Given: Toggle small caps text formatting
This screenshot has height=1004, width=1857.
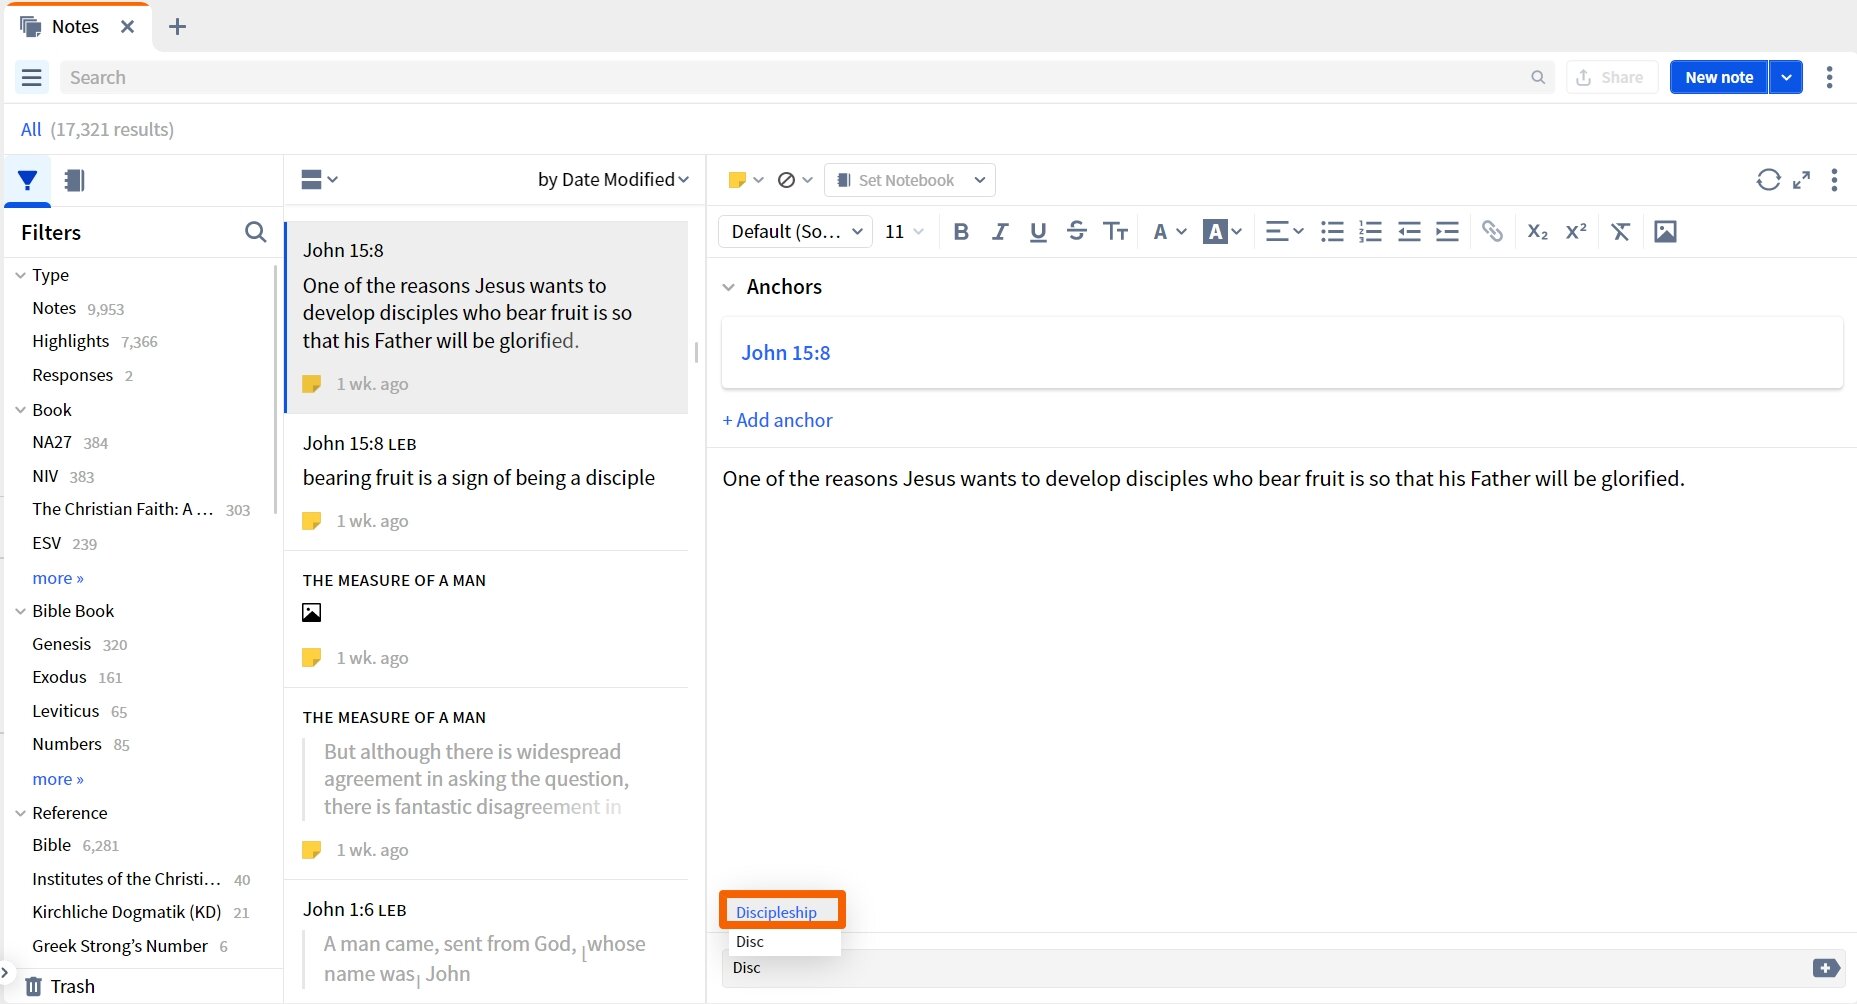Looking at the screenshot, I should point(1115,232).
